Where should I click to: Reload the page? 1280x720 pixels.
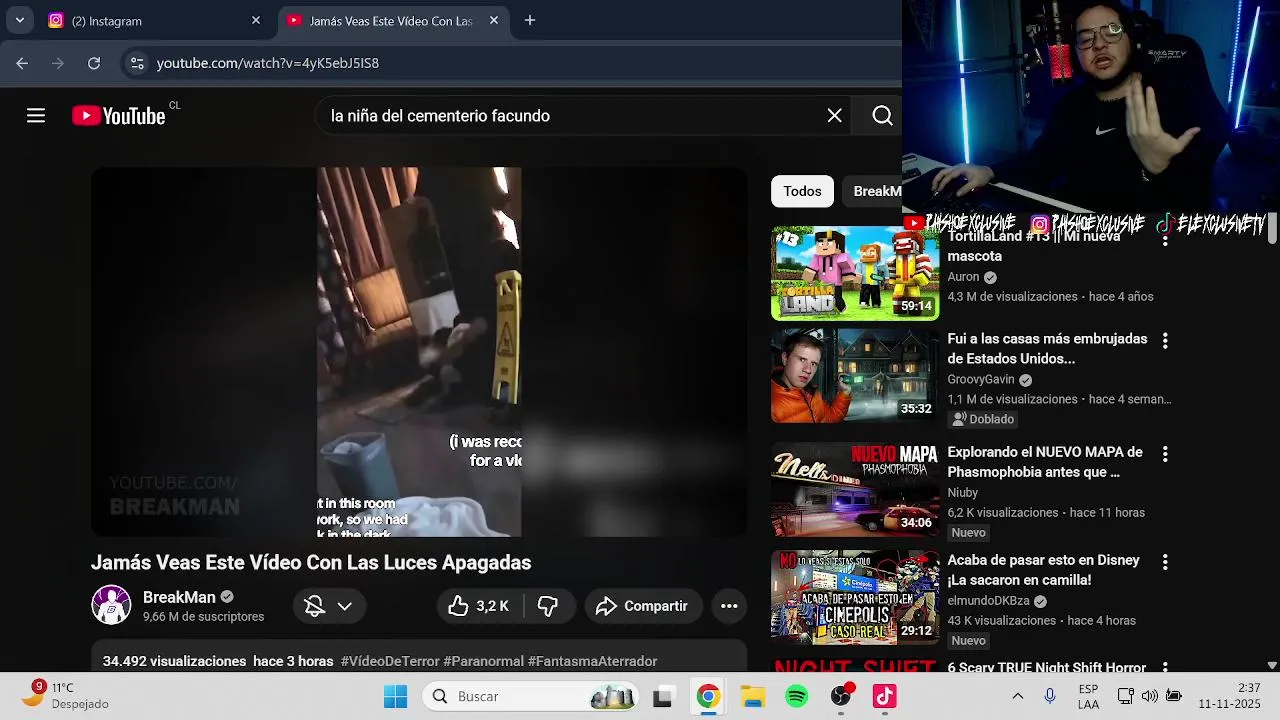coord(94,63)
